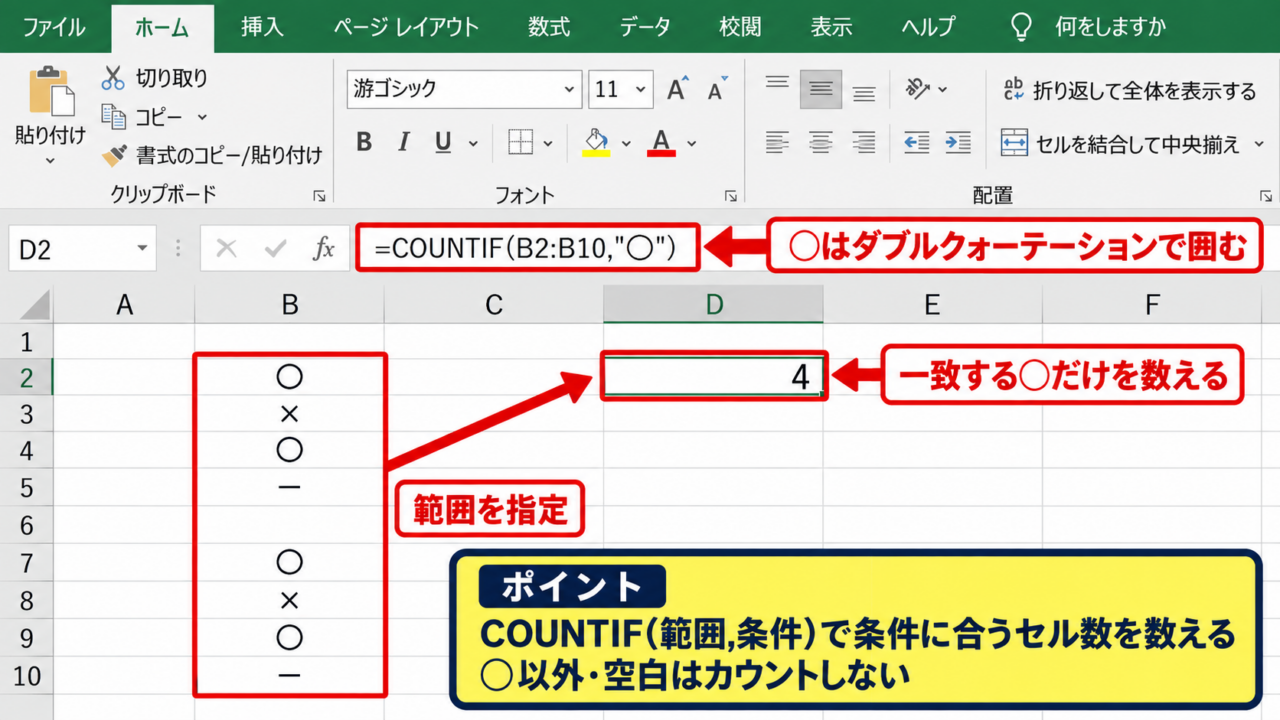Toggle Bold formatting
1280x720 pixels.
pos(364,142)
